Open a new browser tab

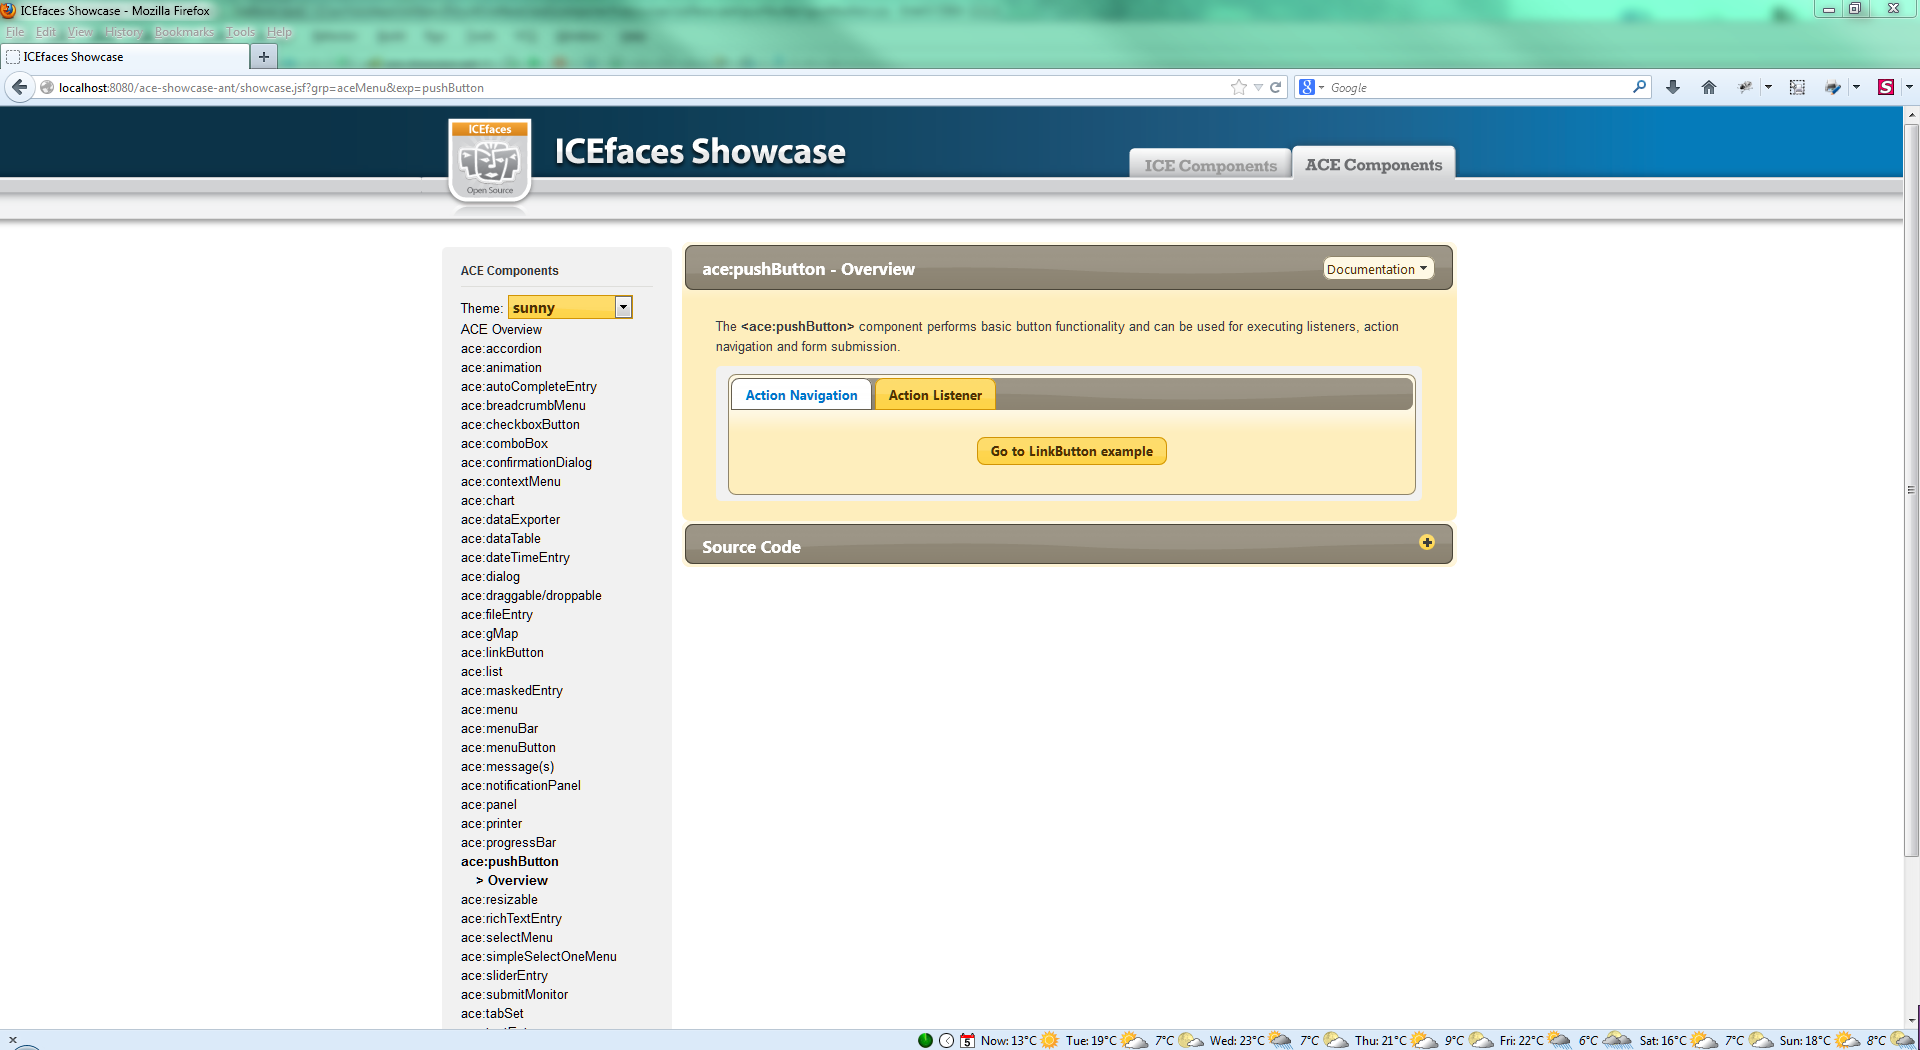click(x=263, y=57)
